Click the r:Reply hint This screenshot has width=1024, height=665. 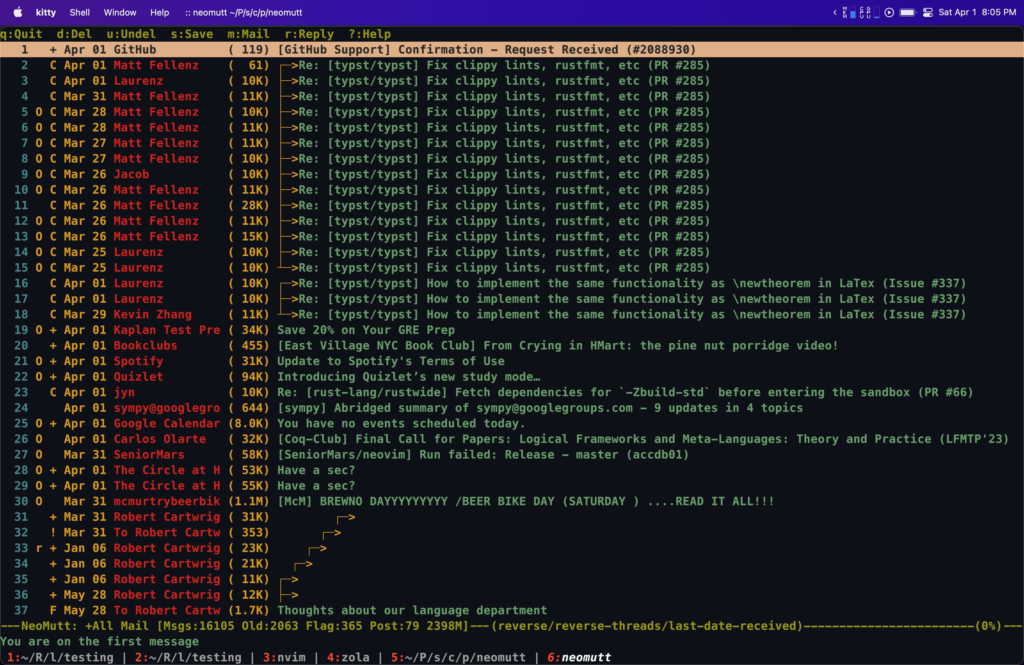pyautogui.click(x=309, y=34)
